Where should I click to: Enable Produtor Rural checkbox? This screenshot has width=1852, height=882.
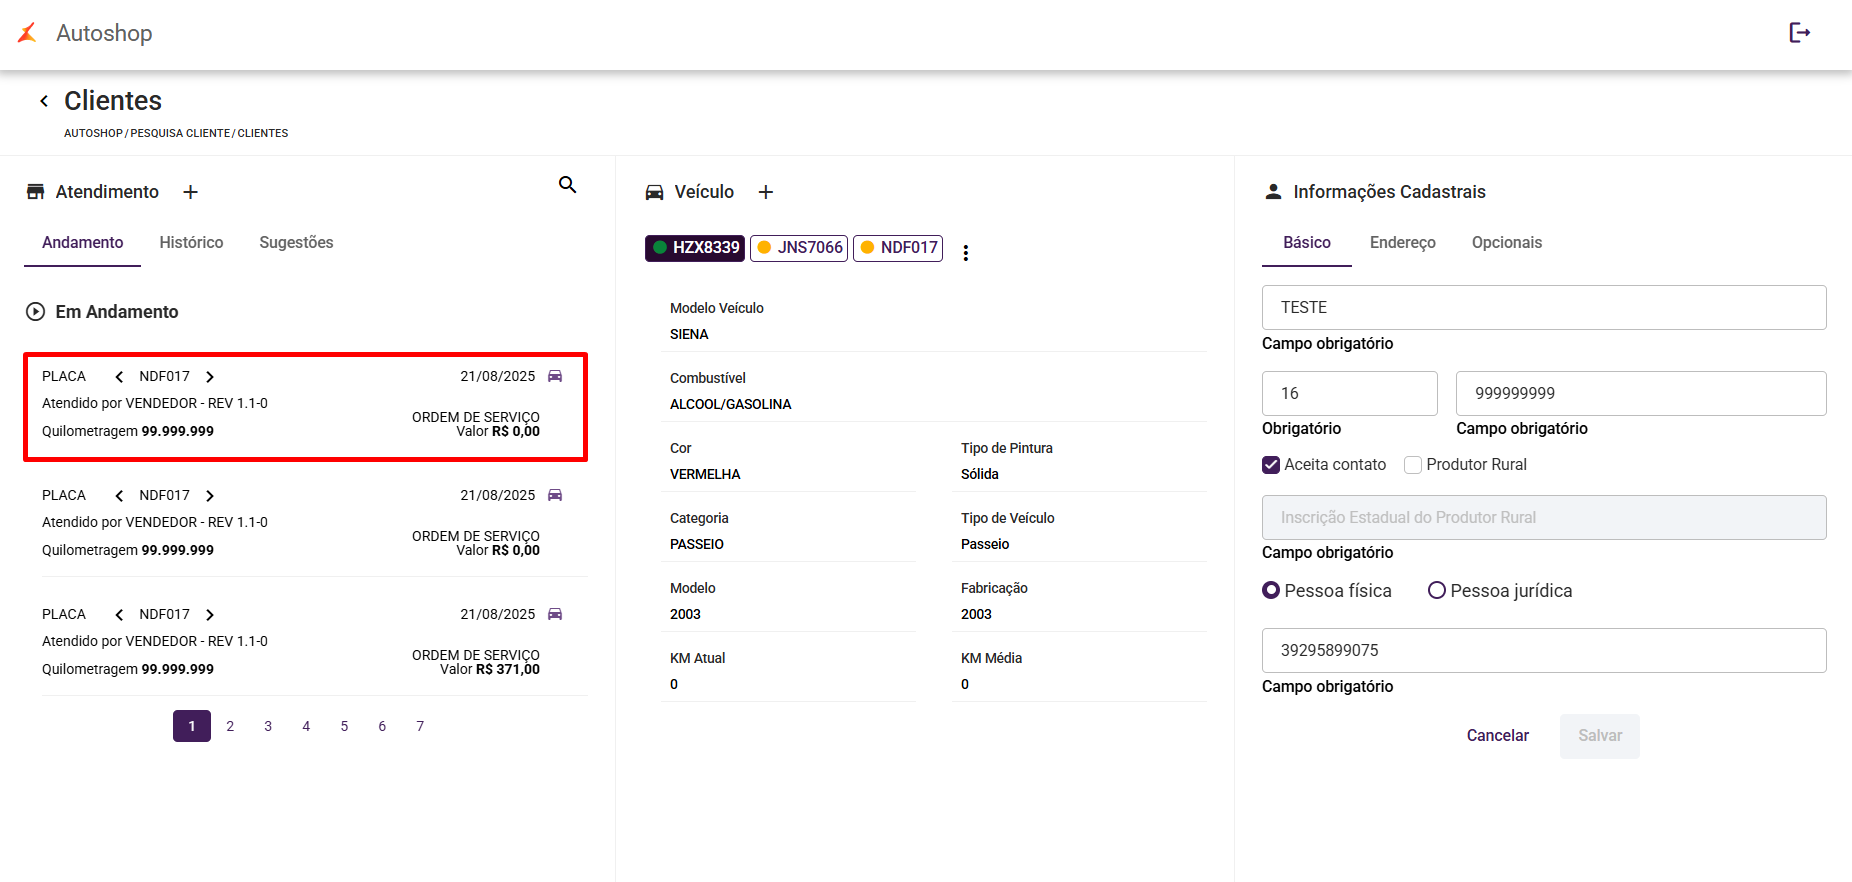click(1413, 465)
